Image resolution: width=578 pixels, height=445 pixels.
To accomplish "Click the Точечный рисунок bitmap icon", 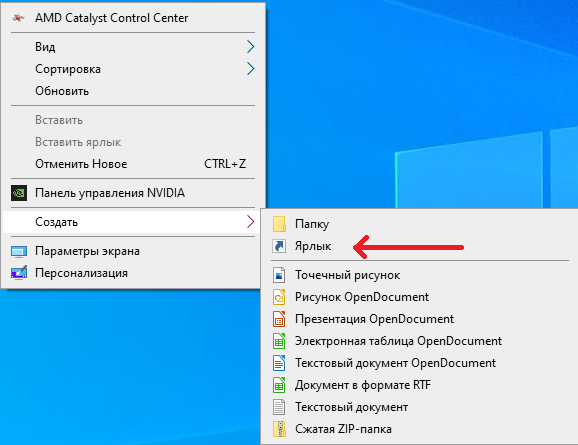I will coord(279,275).
